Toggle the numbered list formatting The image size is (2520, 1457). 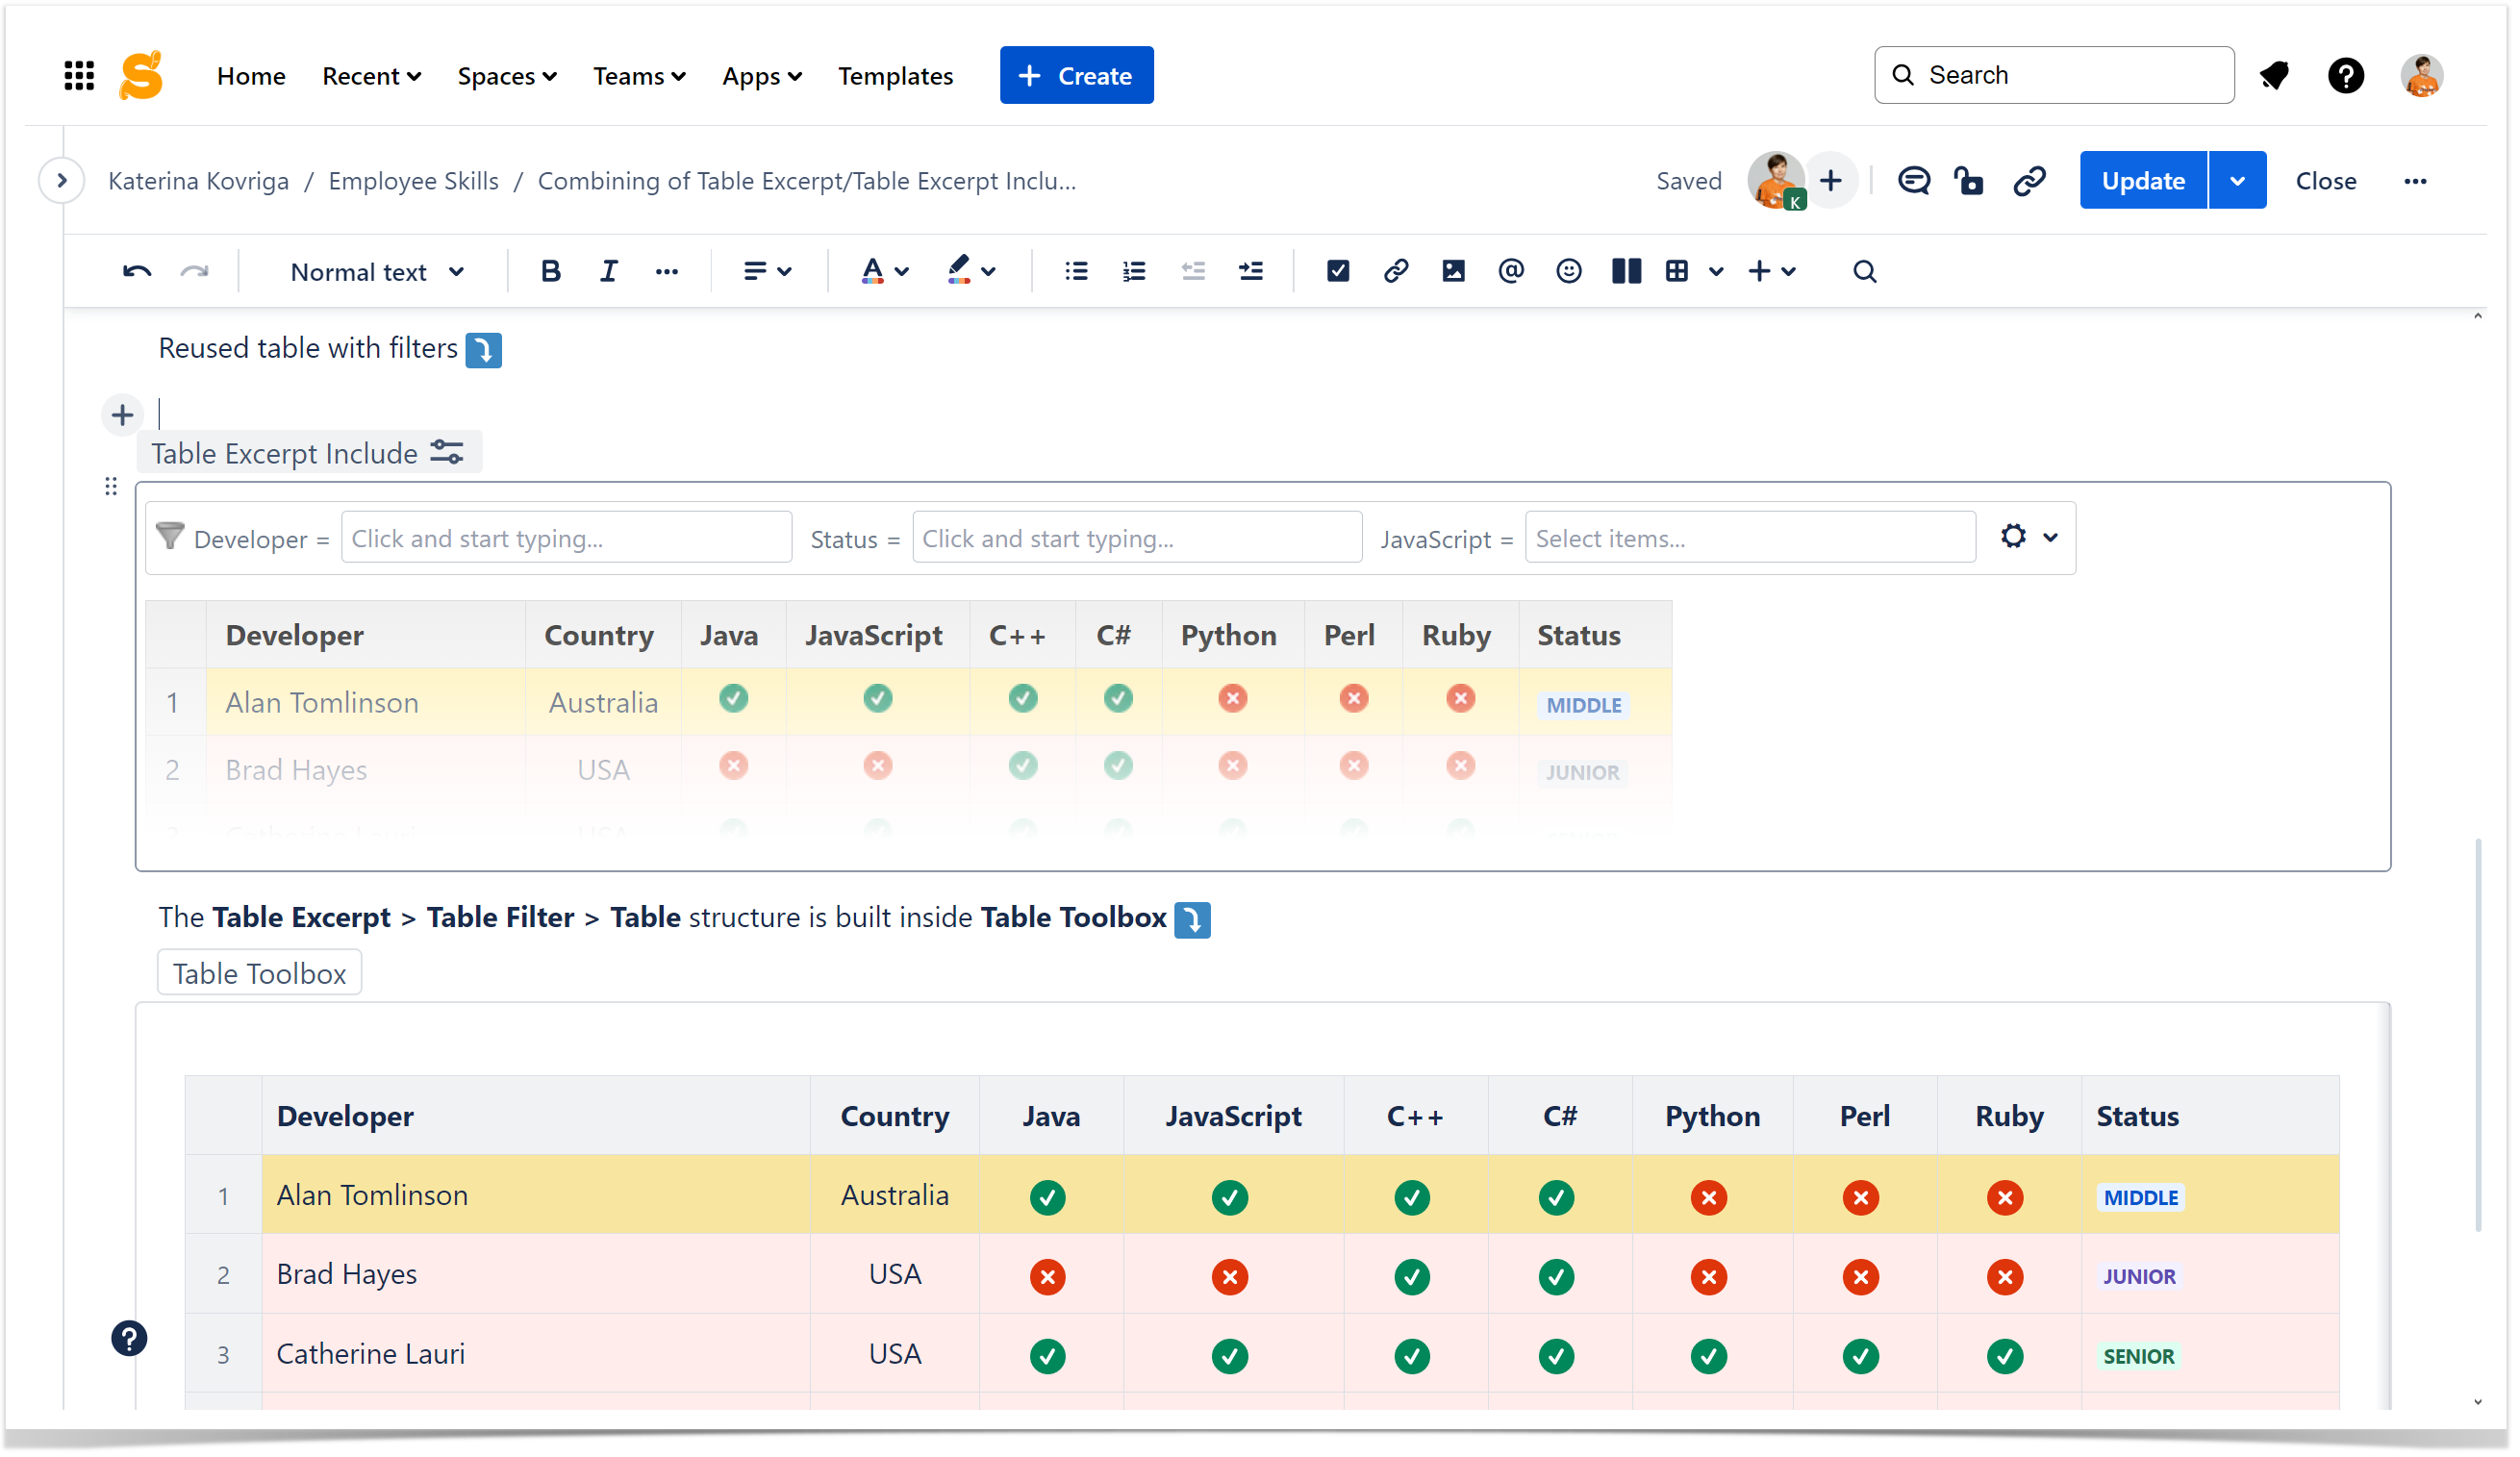click(x=1133, y=271)
